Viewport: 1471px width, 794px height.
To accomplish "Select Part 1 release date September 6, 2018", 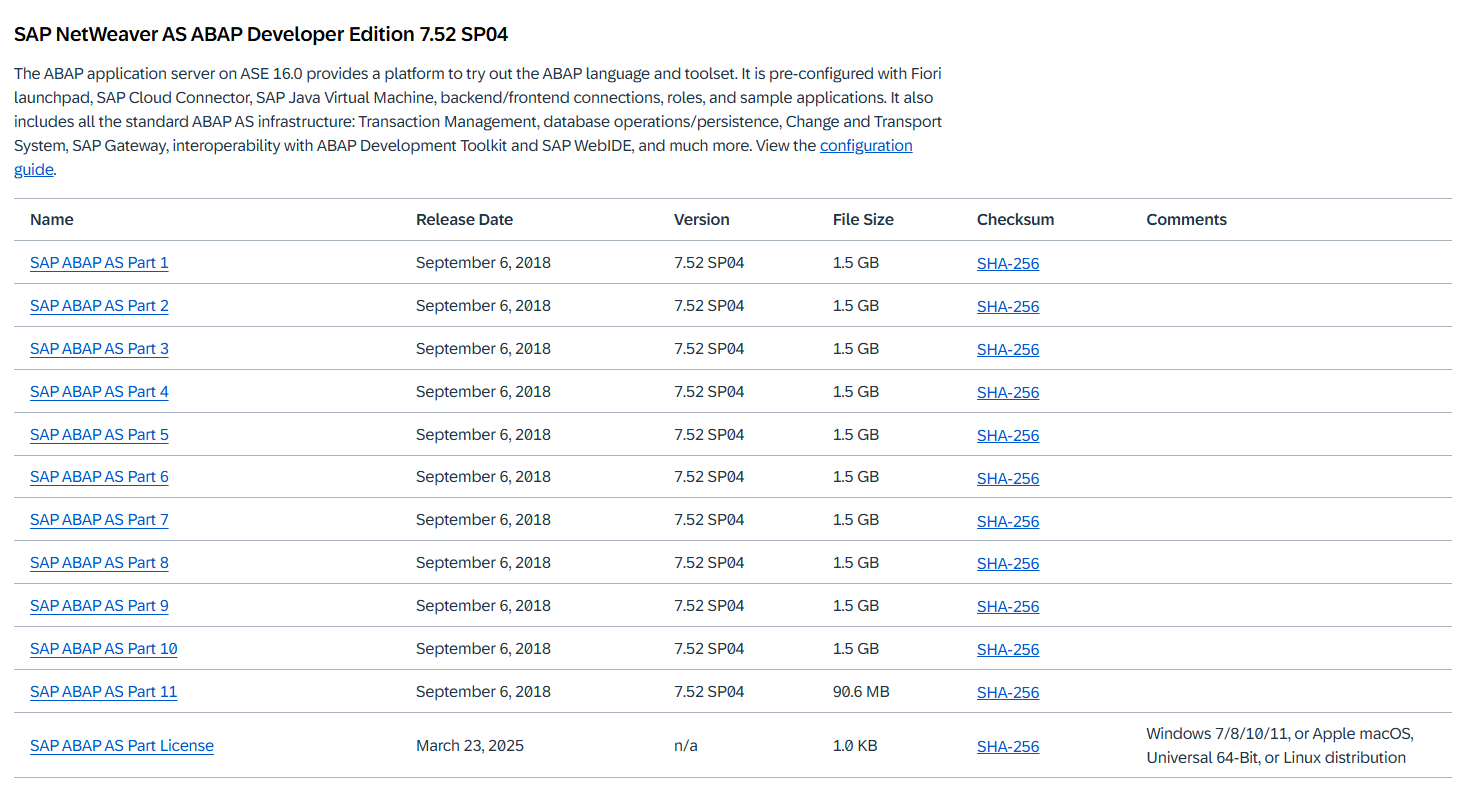I will [483, 263].
